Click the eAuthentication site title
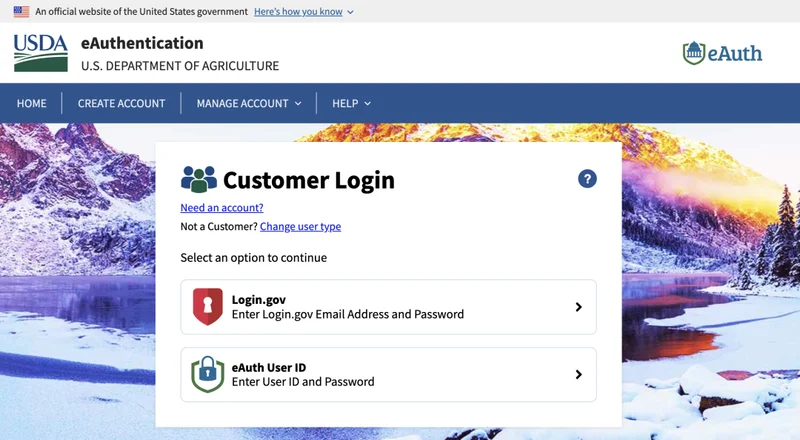The width and height of the screenshot is (800, 440). [142, 44]
